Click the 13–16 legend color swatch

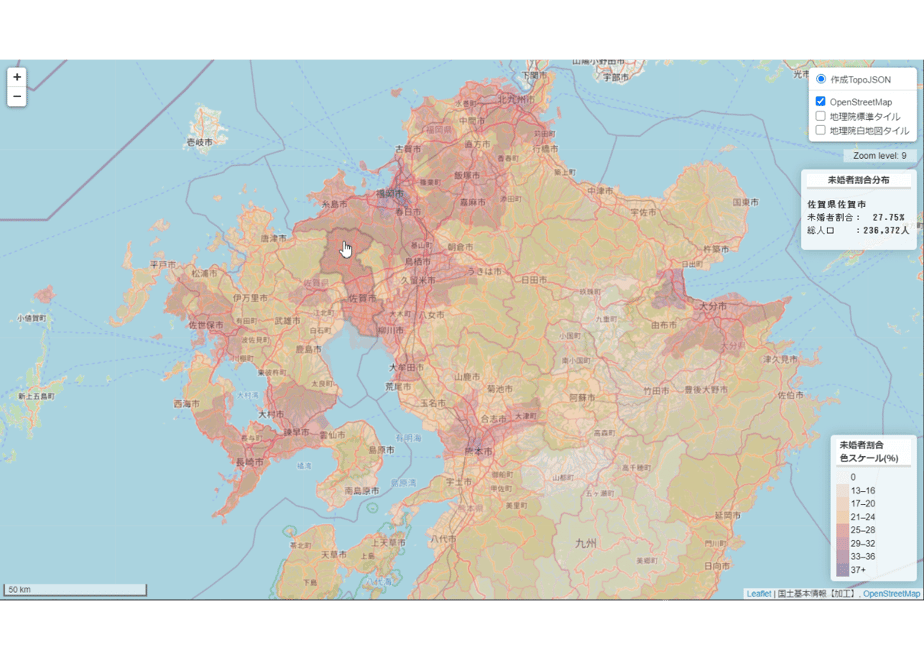[x=843, y=490]
